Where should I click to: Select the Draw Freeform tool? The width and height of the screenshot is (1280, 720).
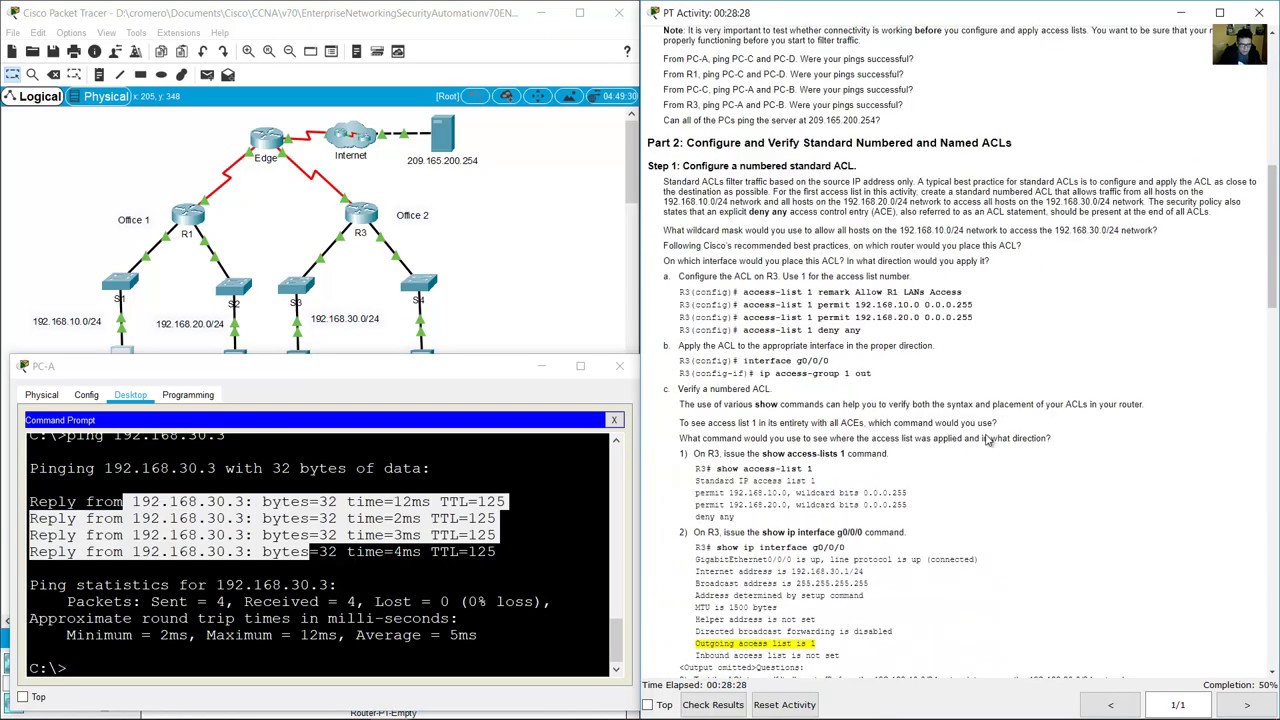(182, 75)
